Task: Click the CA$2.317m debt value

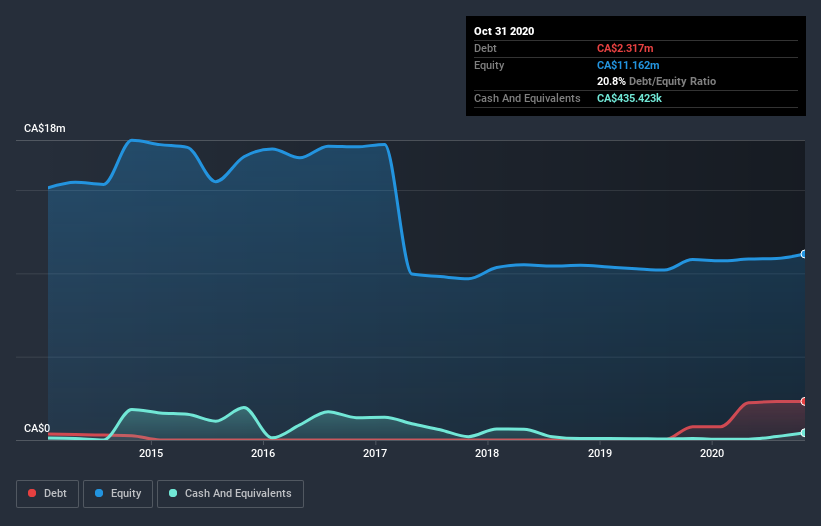Action: 625,48
